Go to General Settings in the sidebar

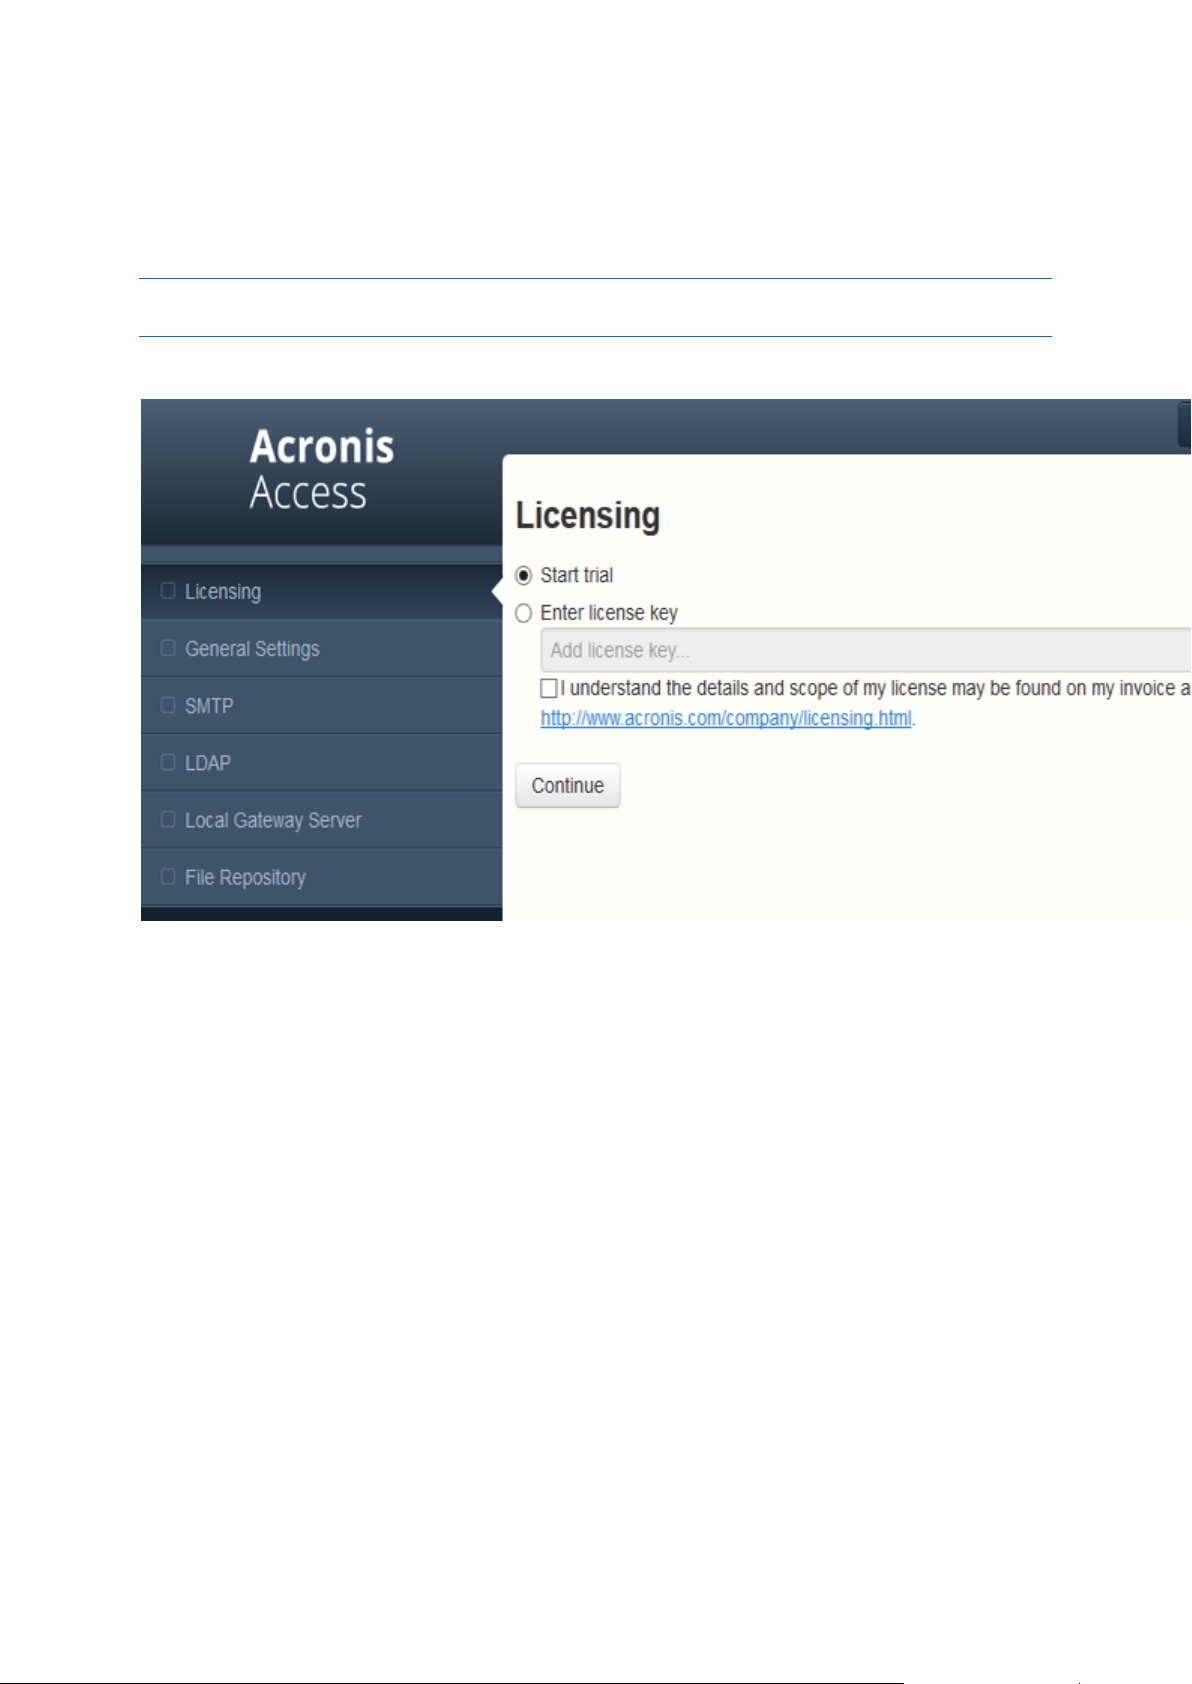[321, 648]
